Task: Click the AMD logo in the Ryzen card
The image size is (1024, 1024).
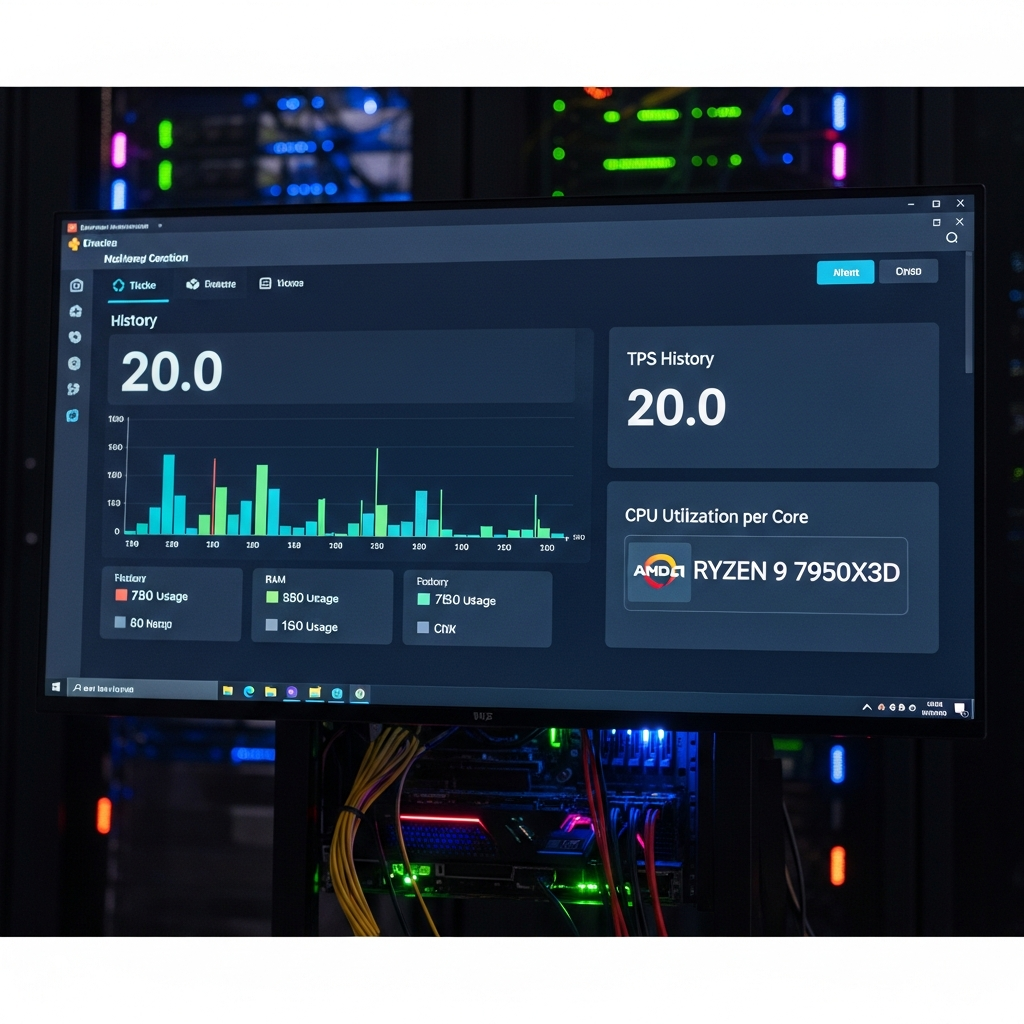Action: coord(659,571)
